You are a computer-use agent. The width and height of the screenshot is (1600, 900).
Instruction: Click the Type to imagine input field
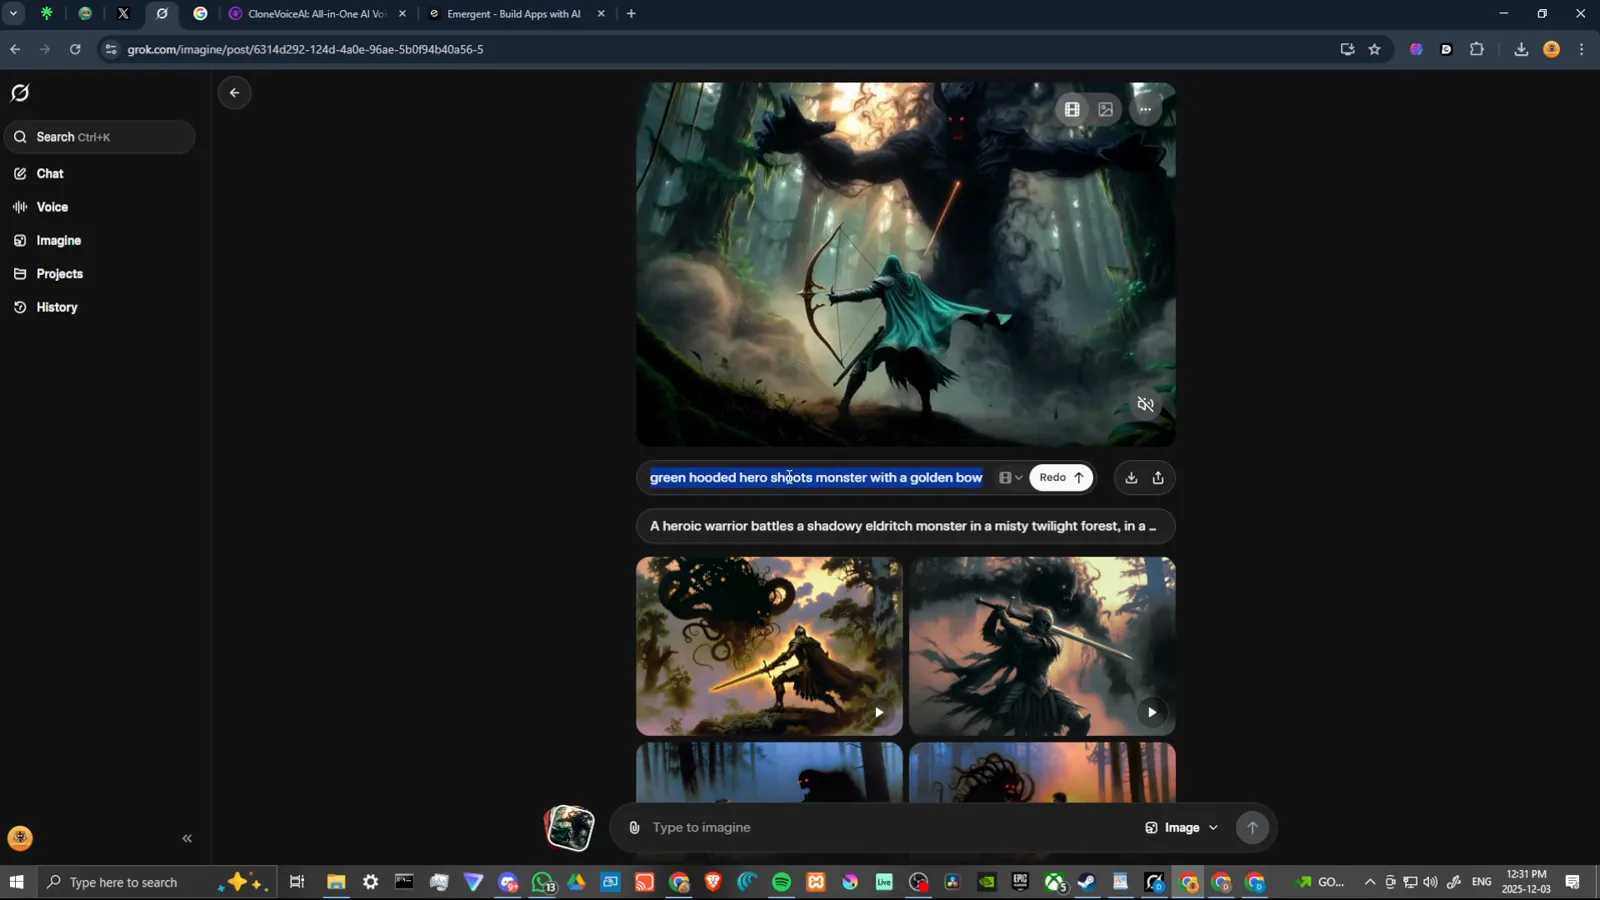tap(890, 828)
